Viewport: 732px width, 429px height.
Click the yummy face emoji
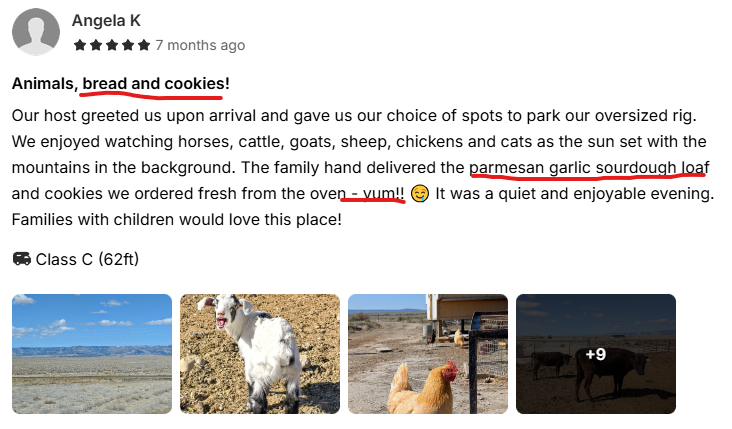click(420, 193)
